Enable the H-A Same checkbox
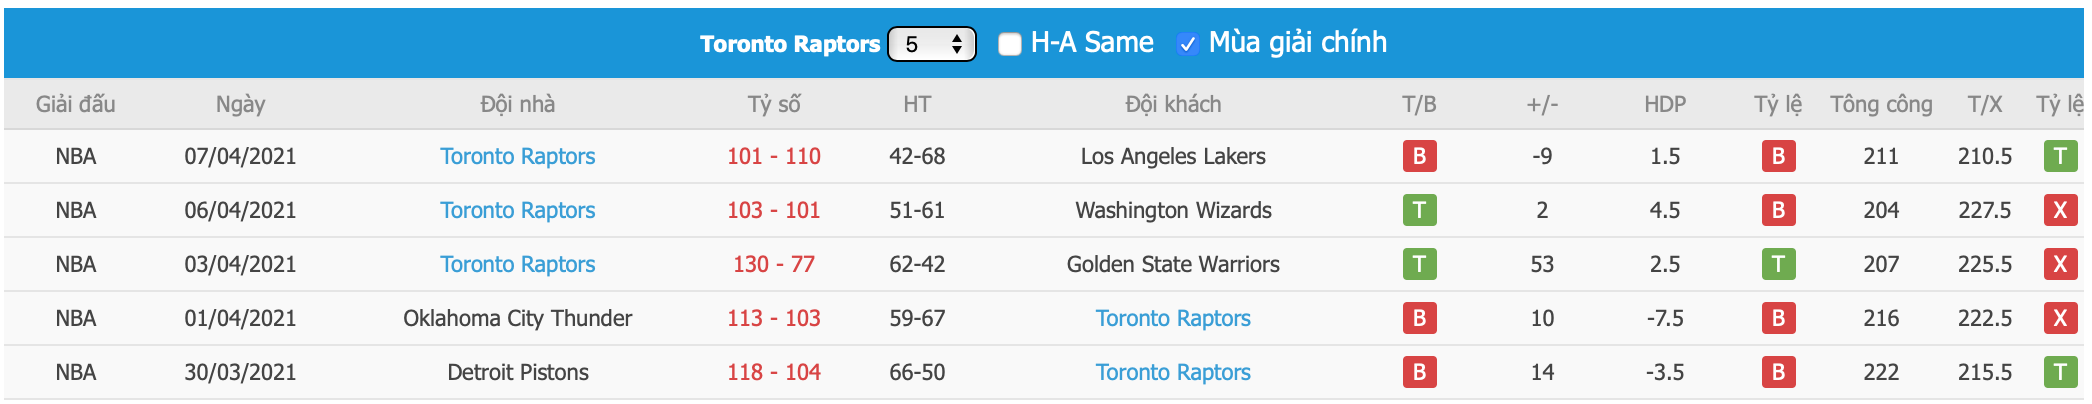 pos(1010,44)
